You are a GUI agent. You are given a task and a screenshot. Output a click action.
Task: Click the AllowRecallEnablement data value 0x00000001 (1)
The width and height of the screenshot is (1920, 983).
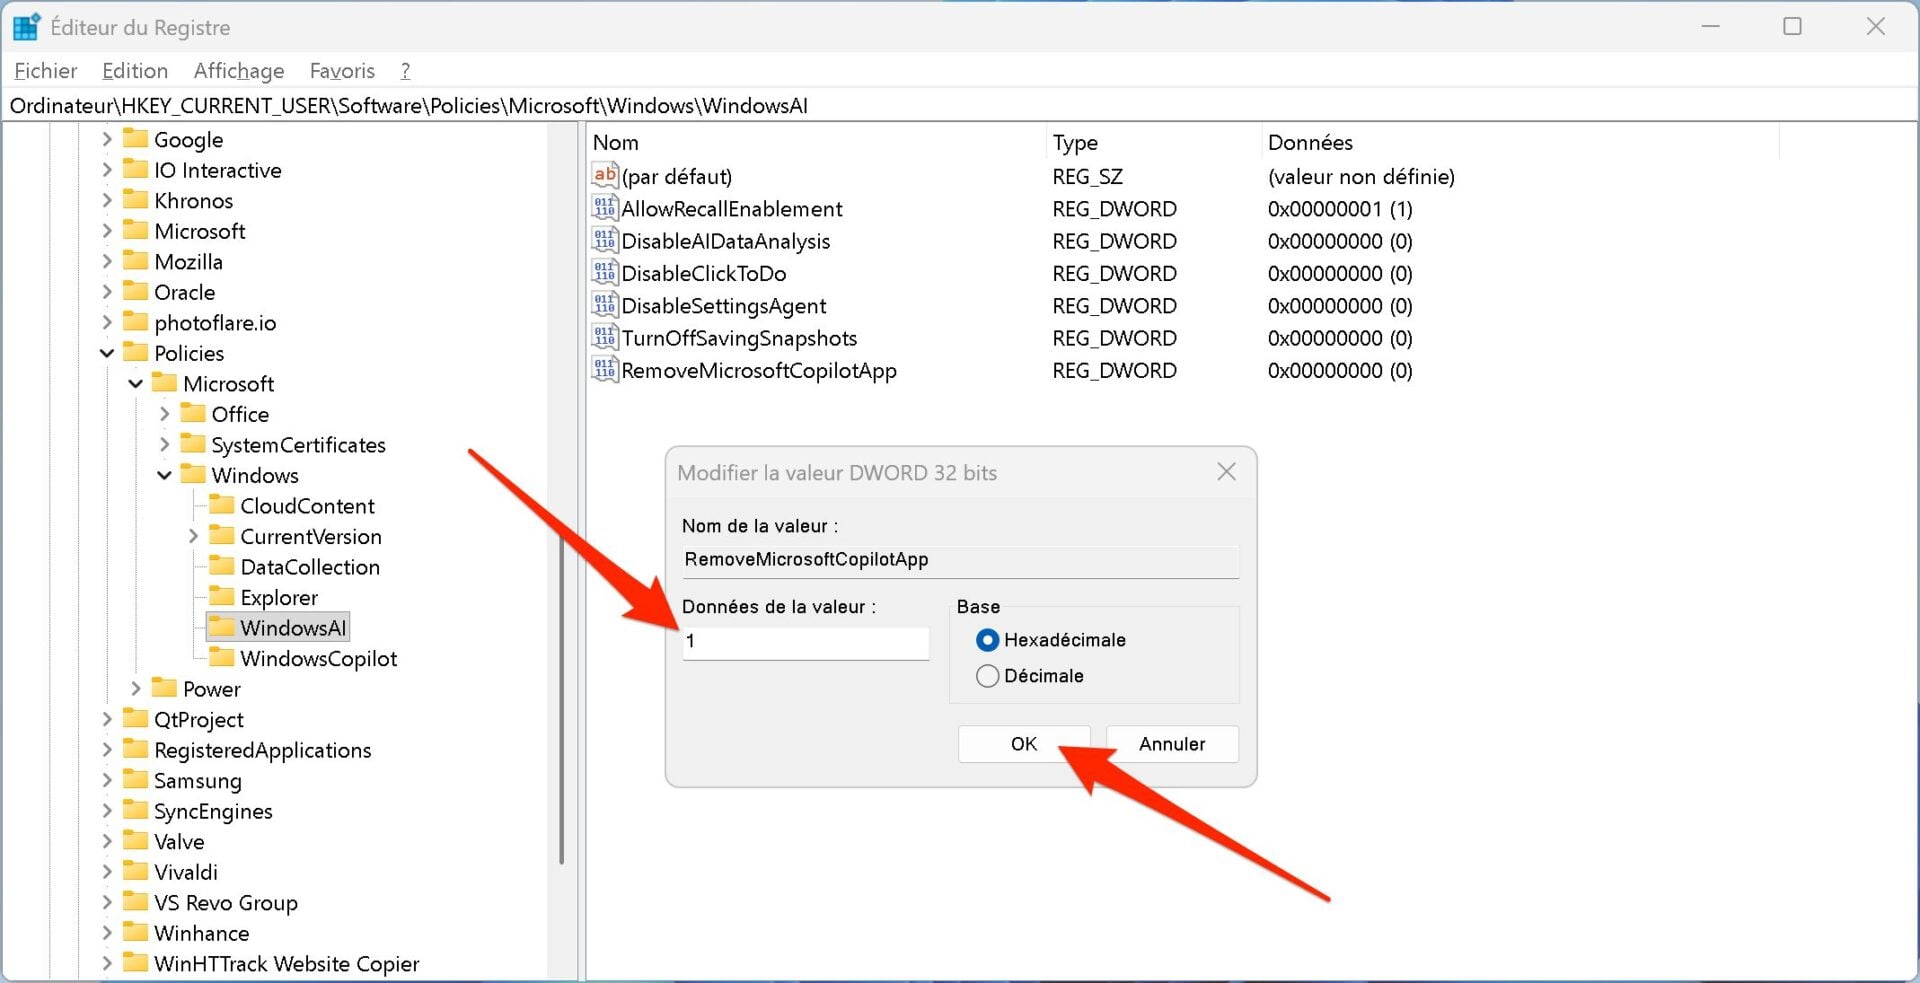click(x=1340, y=209)
